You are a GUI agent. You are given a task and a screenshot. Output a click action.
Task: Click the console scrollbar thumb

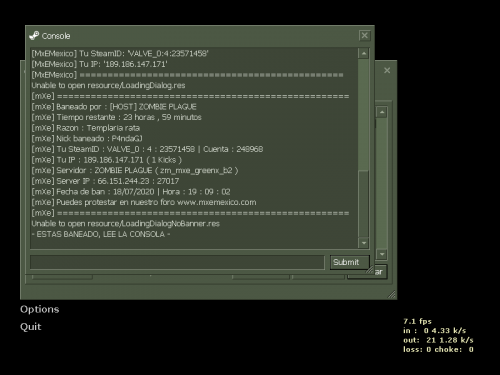point(364,204)
